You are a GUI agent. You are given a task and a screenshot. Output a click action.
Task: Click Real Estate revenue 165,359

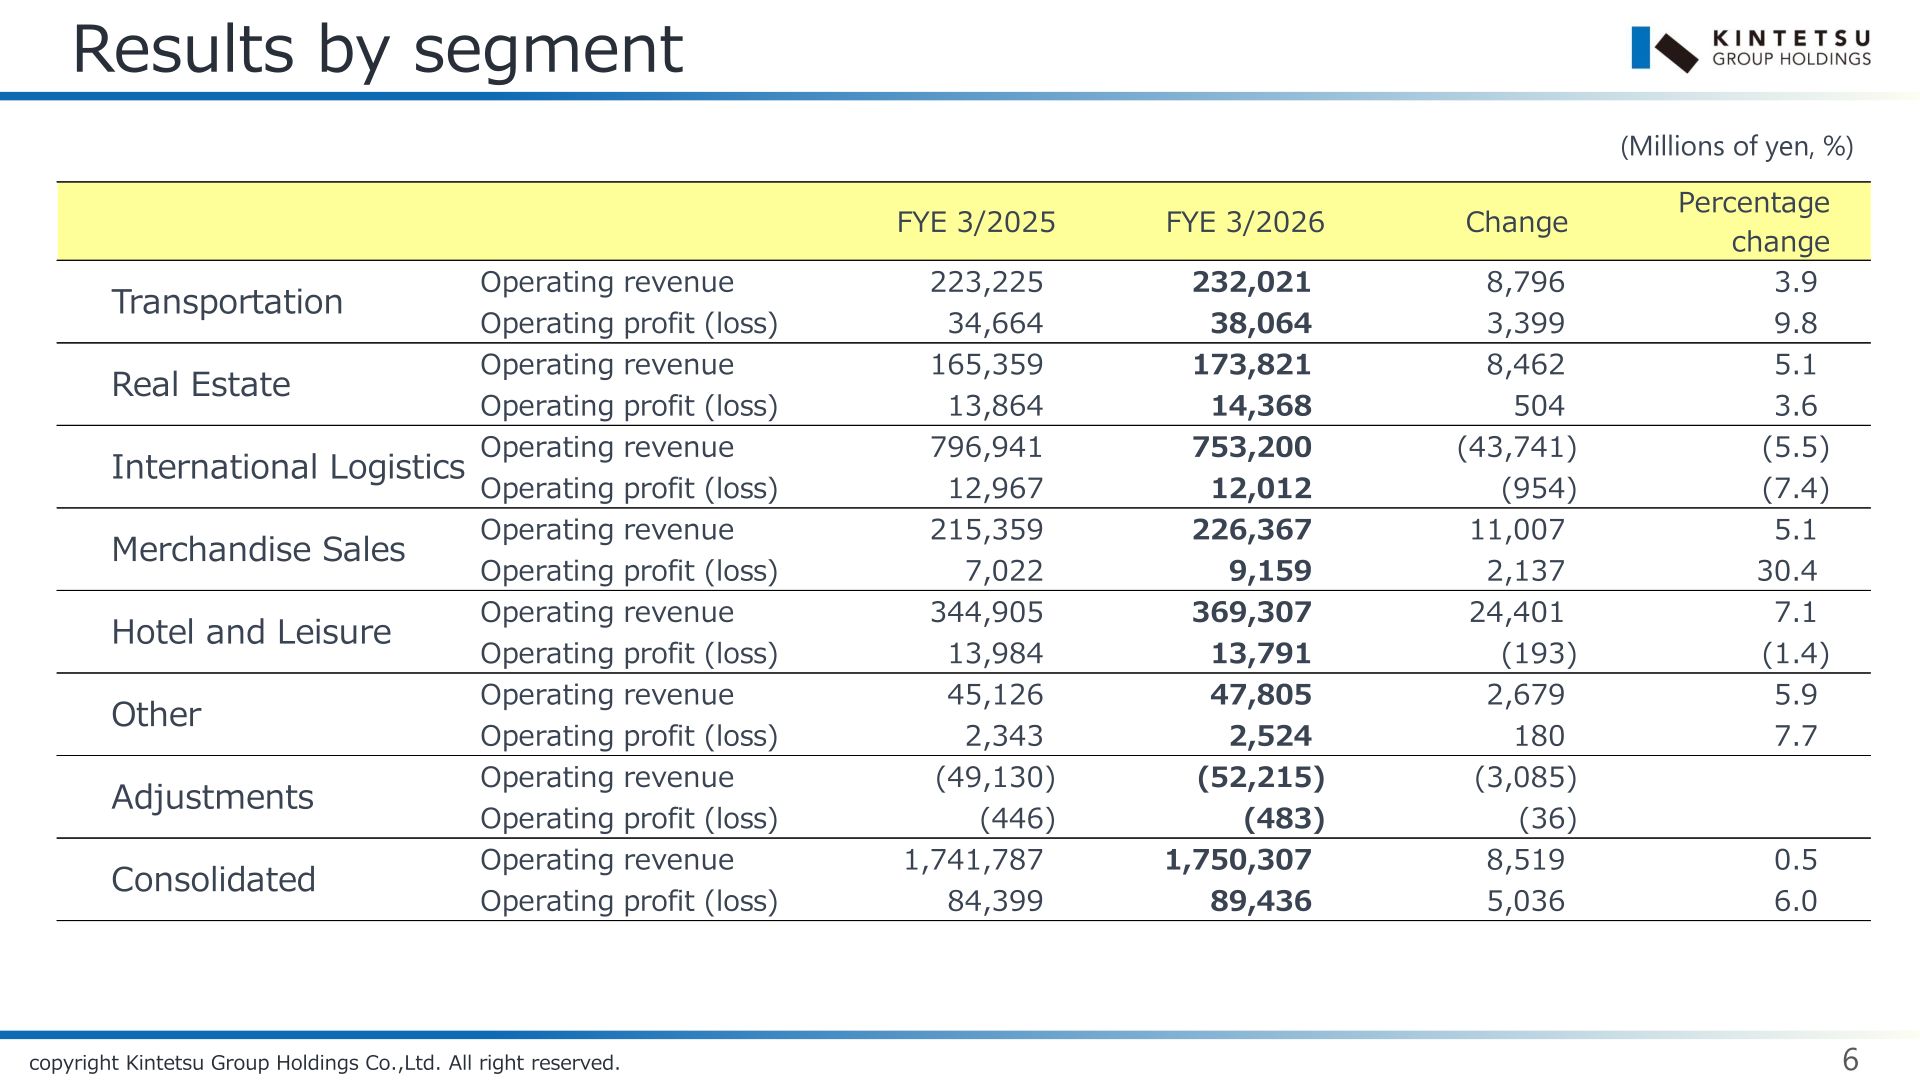point(987,365)
